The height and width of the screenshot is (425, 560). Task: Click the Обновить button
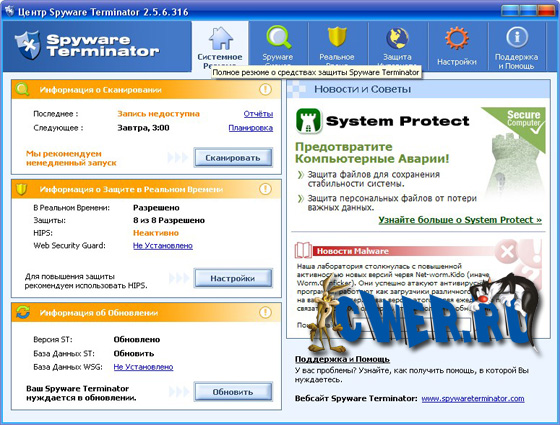coord(233,392)
